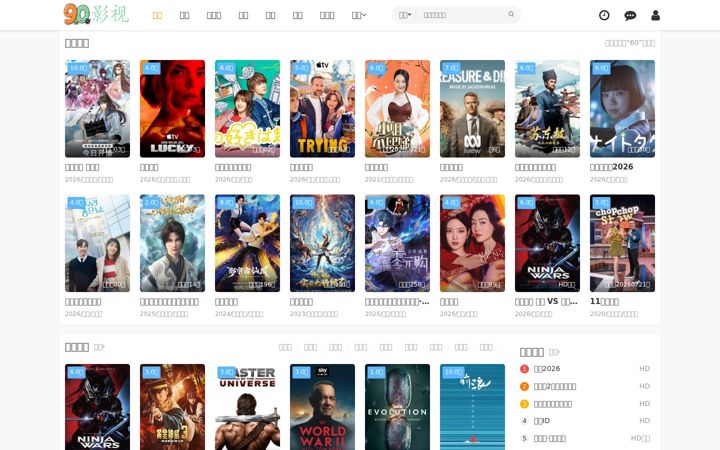The width and height of the screenshot is (720, 450).
Task: Open the Japanese drama poster with 好きは text
Action: (248, 109)
